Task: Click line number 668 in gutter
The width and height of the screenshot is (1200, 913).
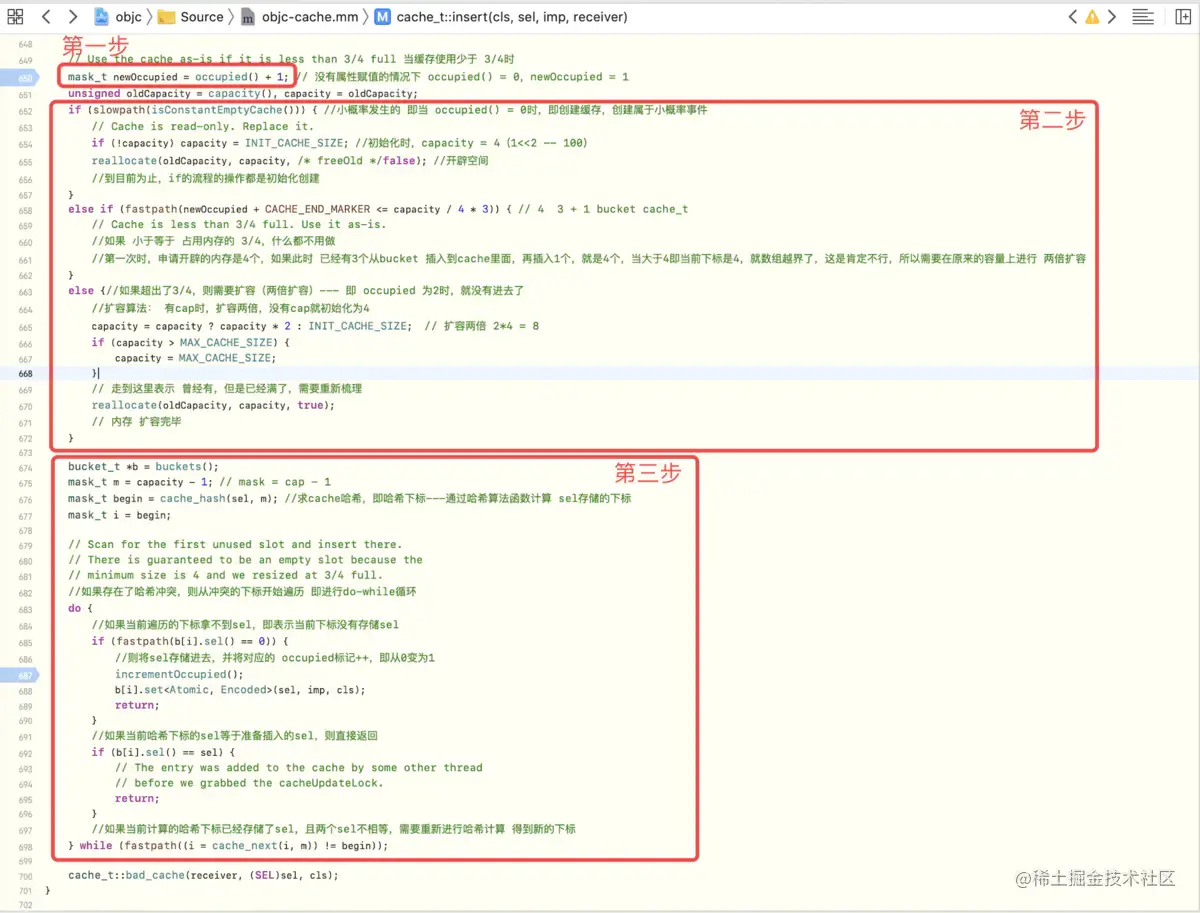Action: click(25, 373)
